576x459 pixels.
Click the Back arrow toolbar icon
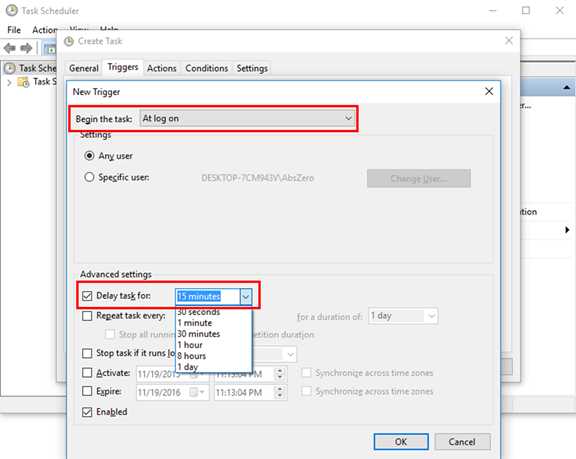[10, 48]
